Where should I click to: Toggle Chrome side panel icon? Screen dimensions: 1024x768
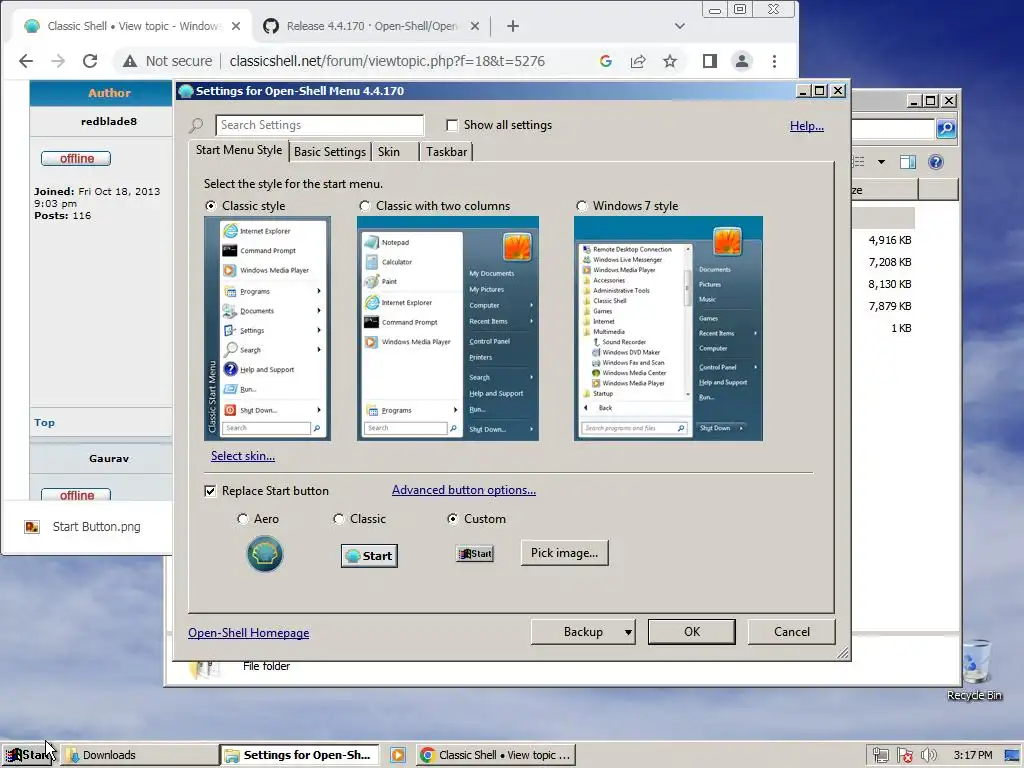[x=710, y=61]
